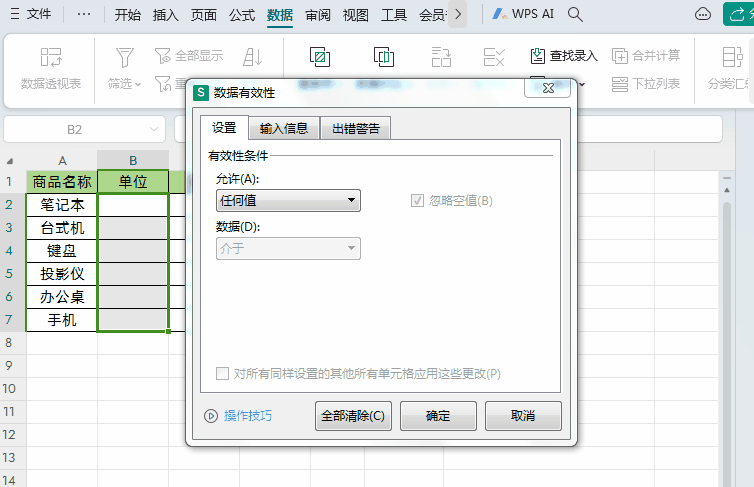Viewport: 754px width, 487px height.
Task: Click the split columns icon
Action: 441,57
